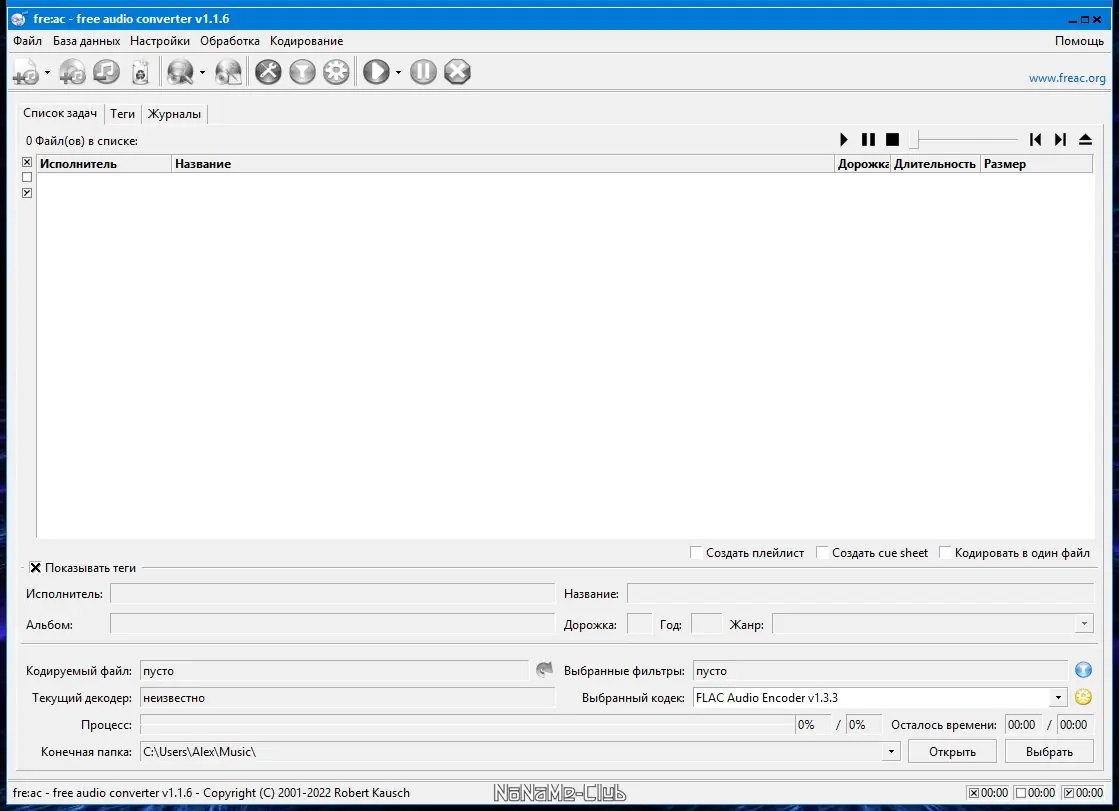The height and width of the screenshot is (811, 1119).
Task: Switch to the Теги tab
Action: 122,114
